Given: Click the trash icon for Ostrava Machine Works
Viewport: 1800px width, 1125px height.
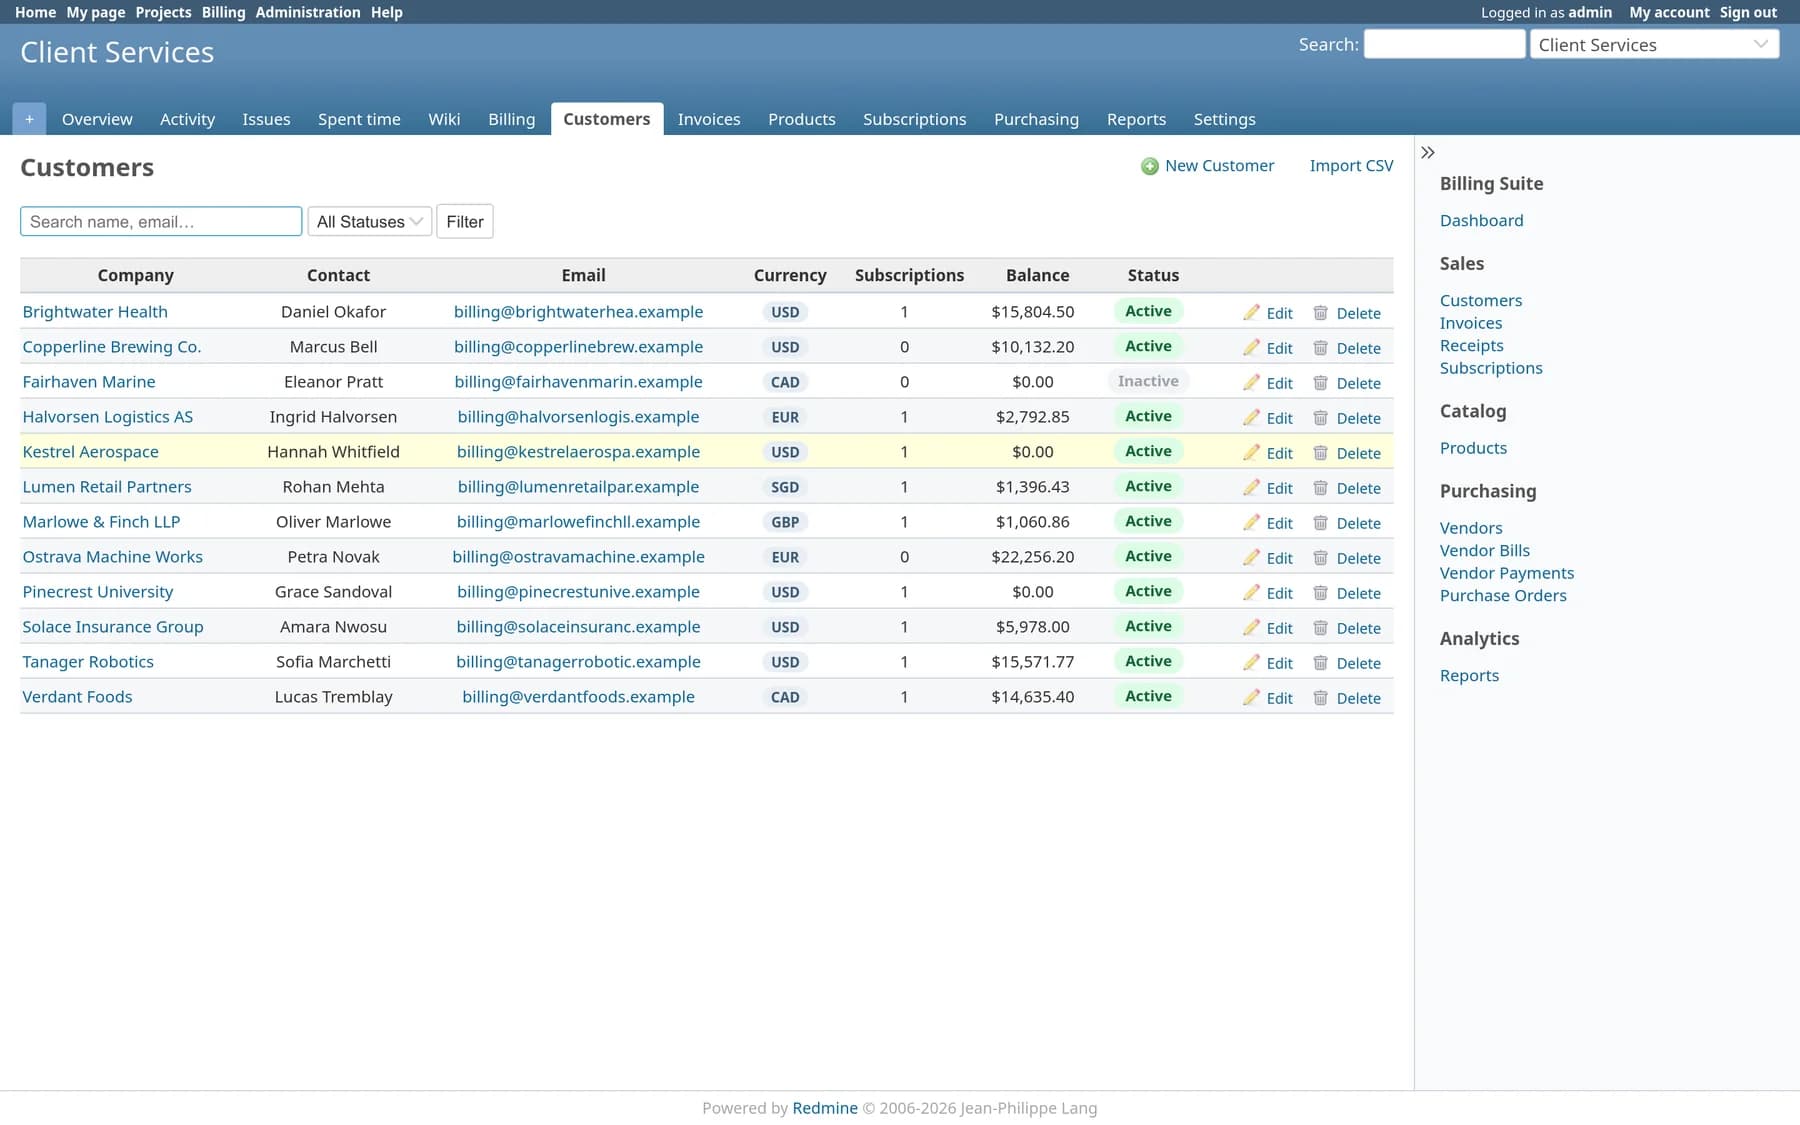Looking at the screenshot, I should (1320, 557).
